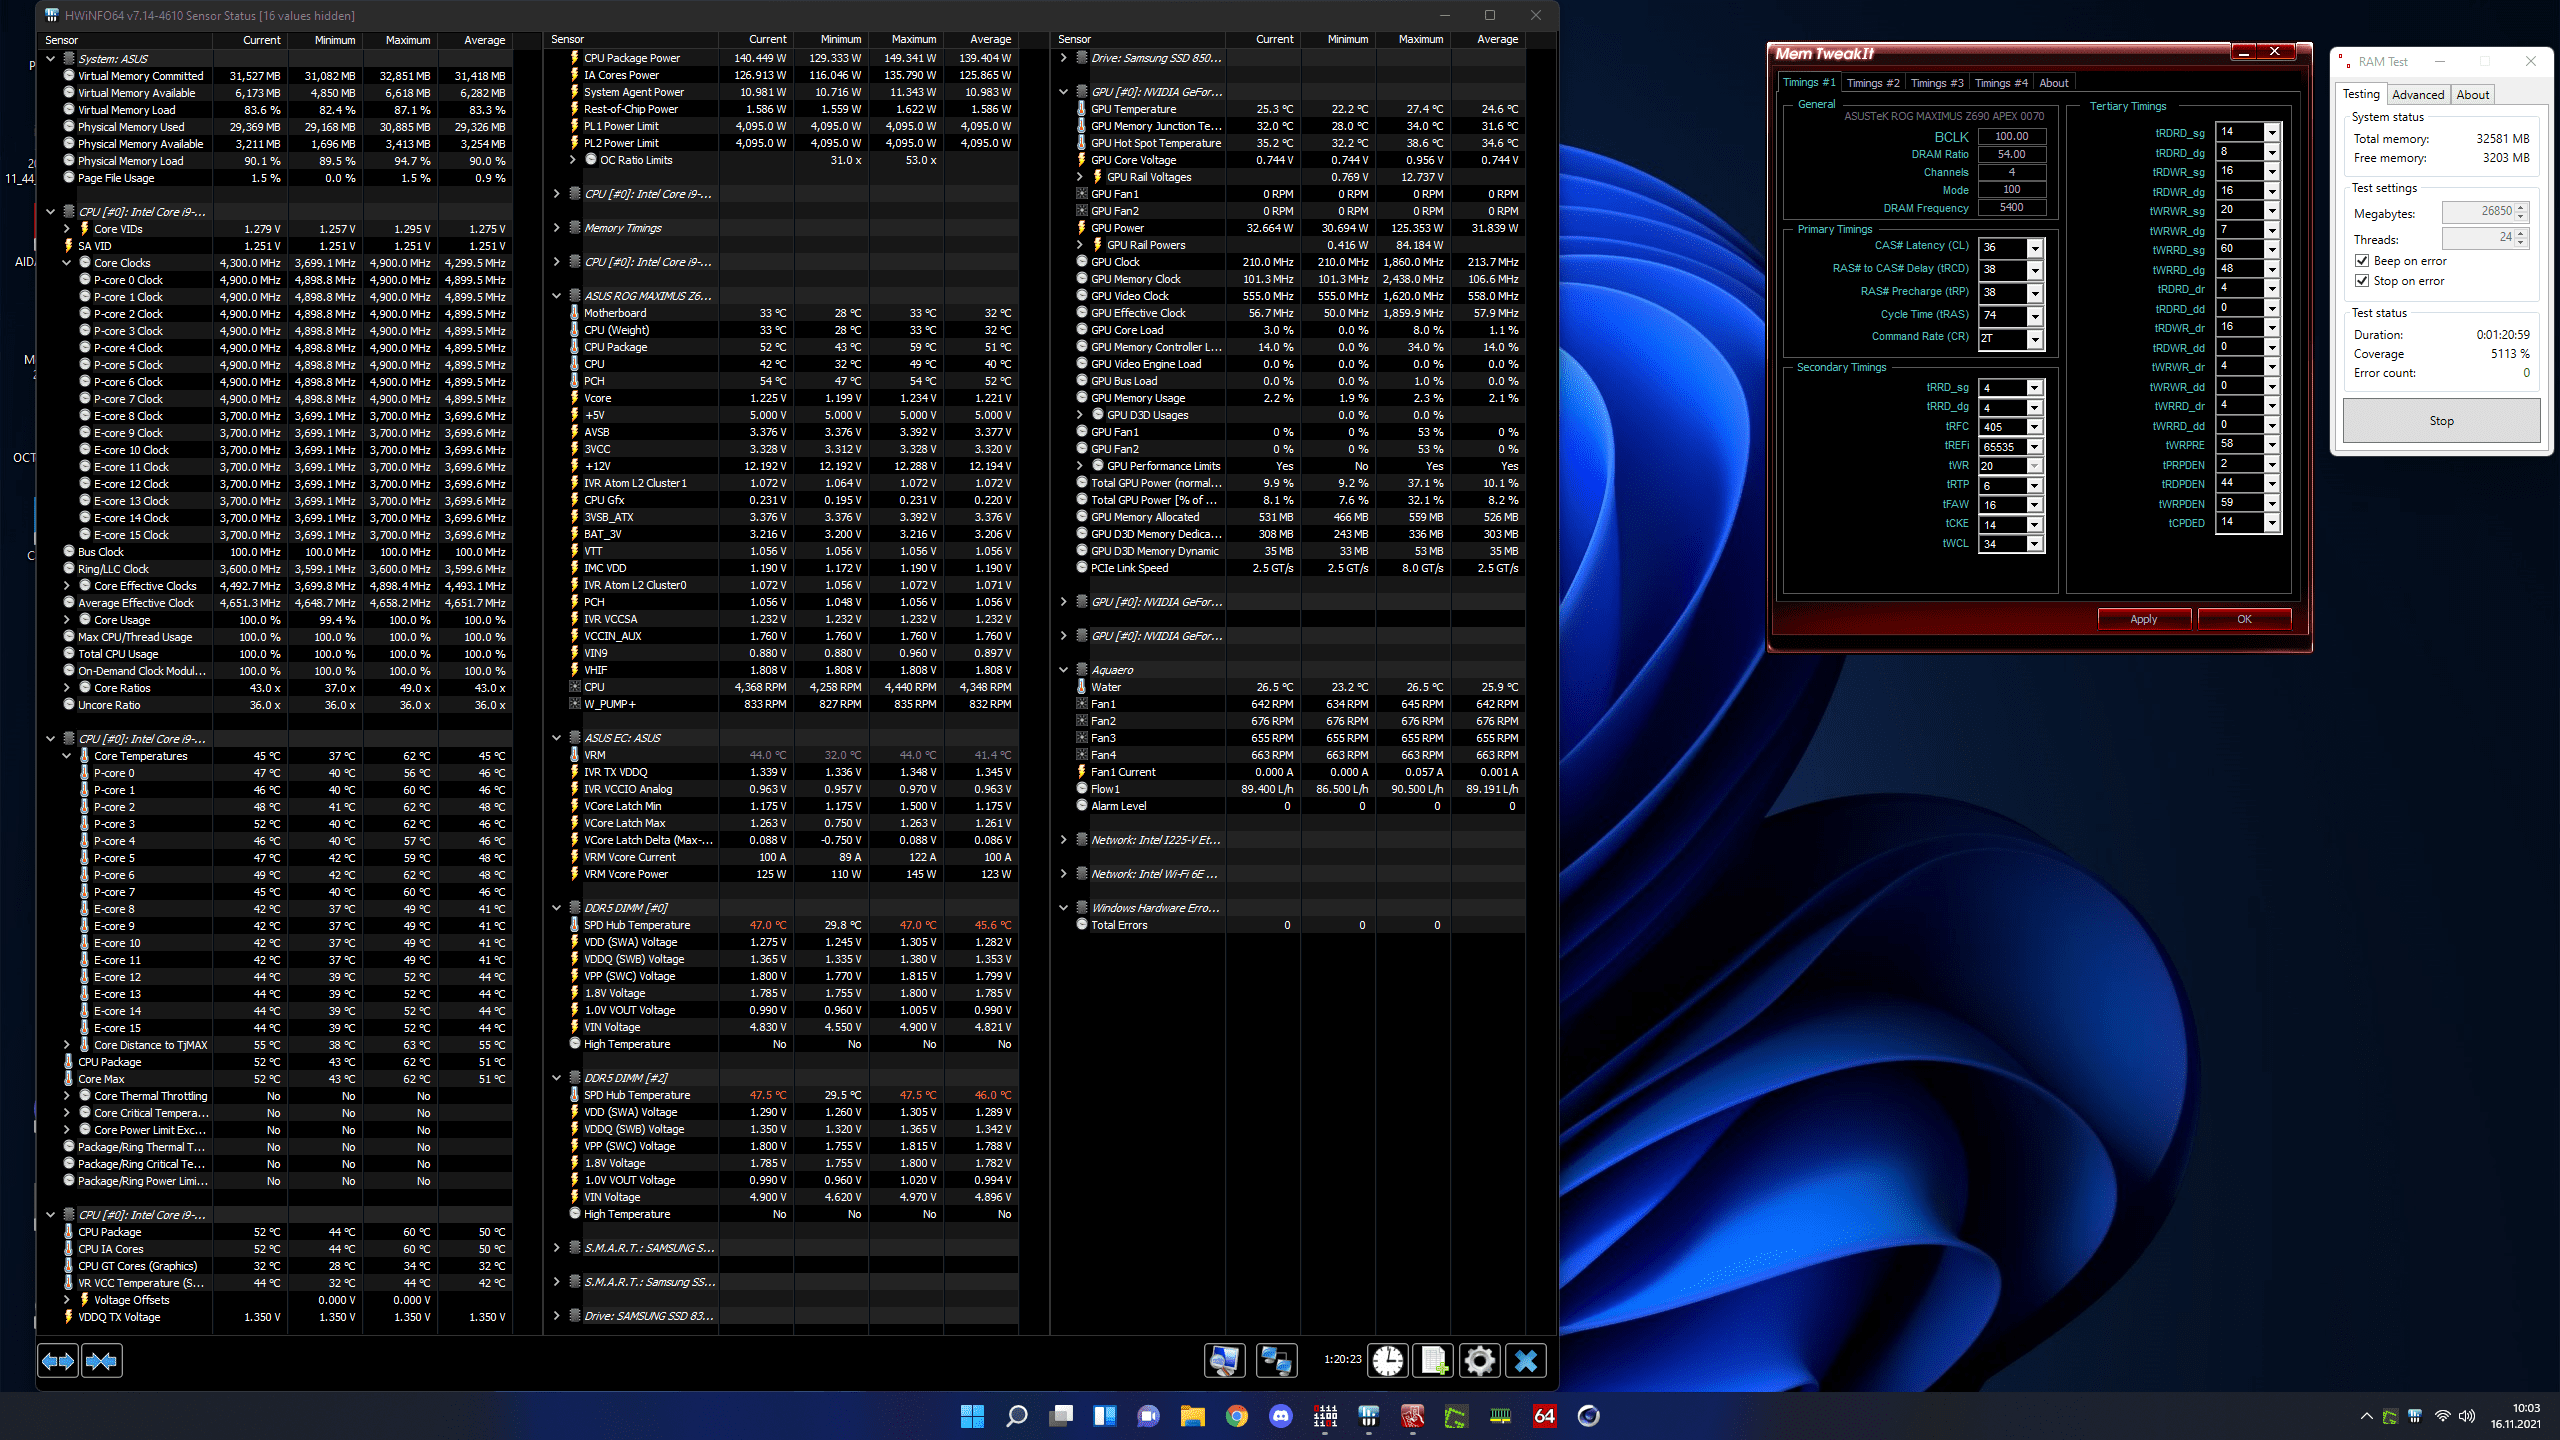Open the tCPDED dropdown

pyautogui.click(x=2272, y=522)
